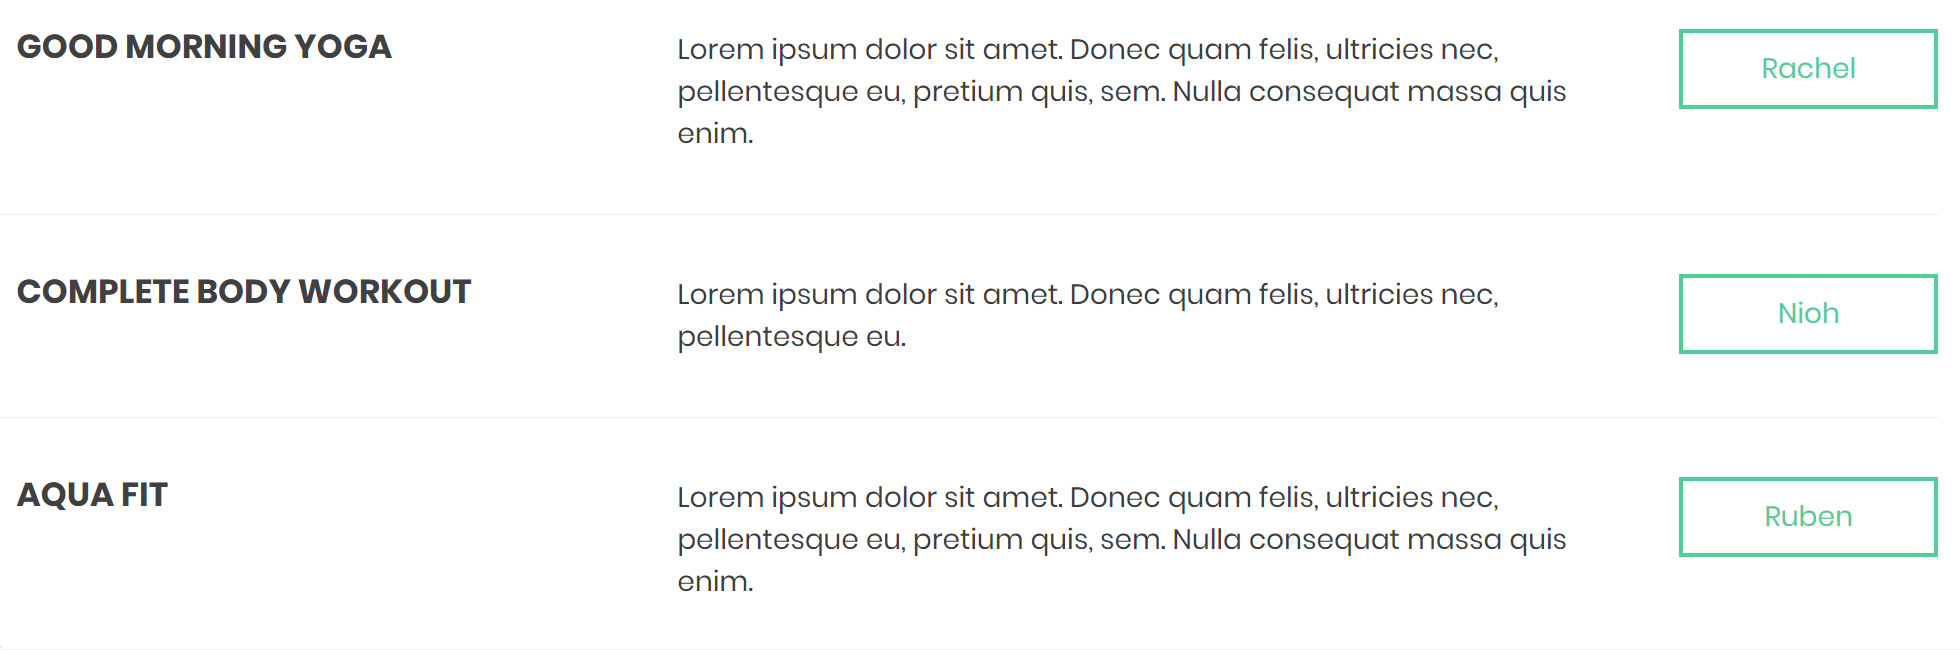
Task: Click the Complete Body Workout description text
Action: click(1087, 315)
